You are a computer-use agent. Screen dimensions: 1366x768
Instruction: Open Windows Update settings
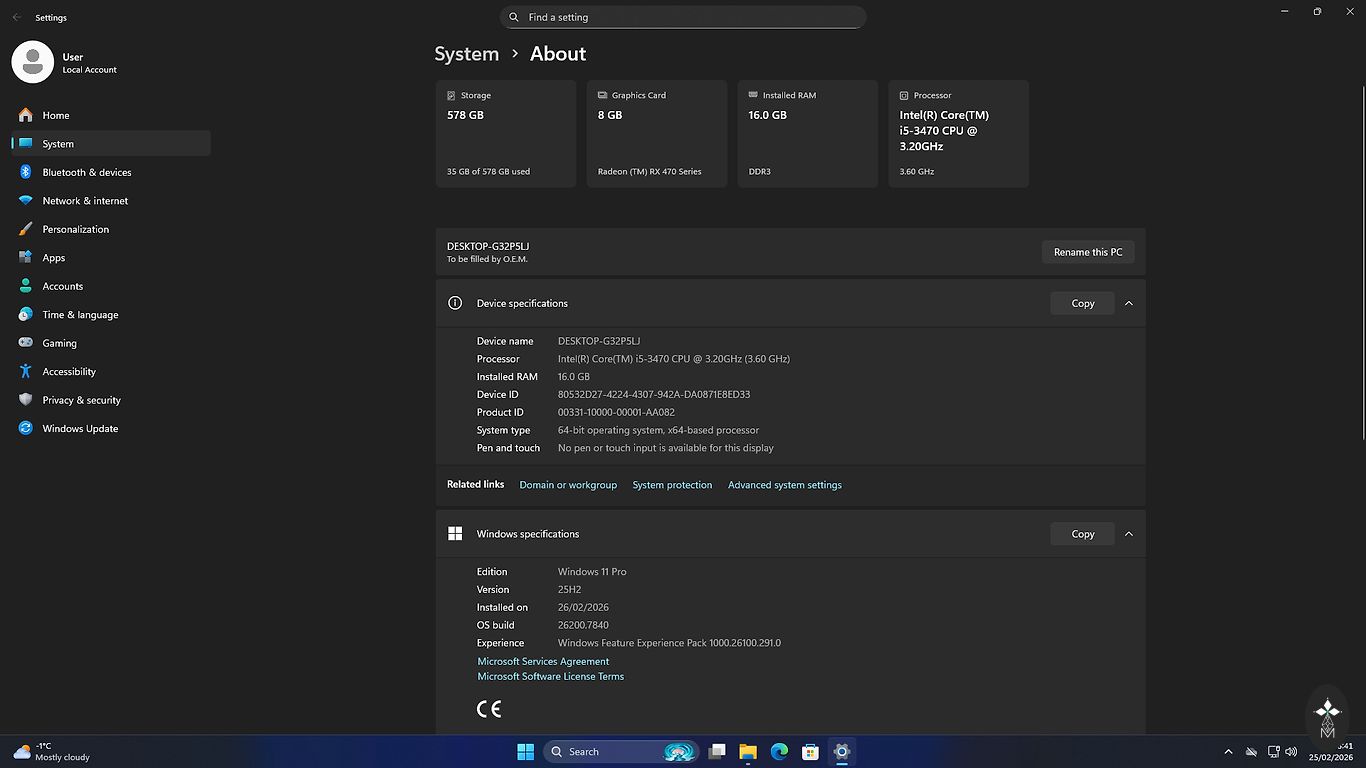coord(80,429)
